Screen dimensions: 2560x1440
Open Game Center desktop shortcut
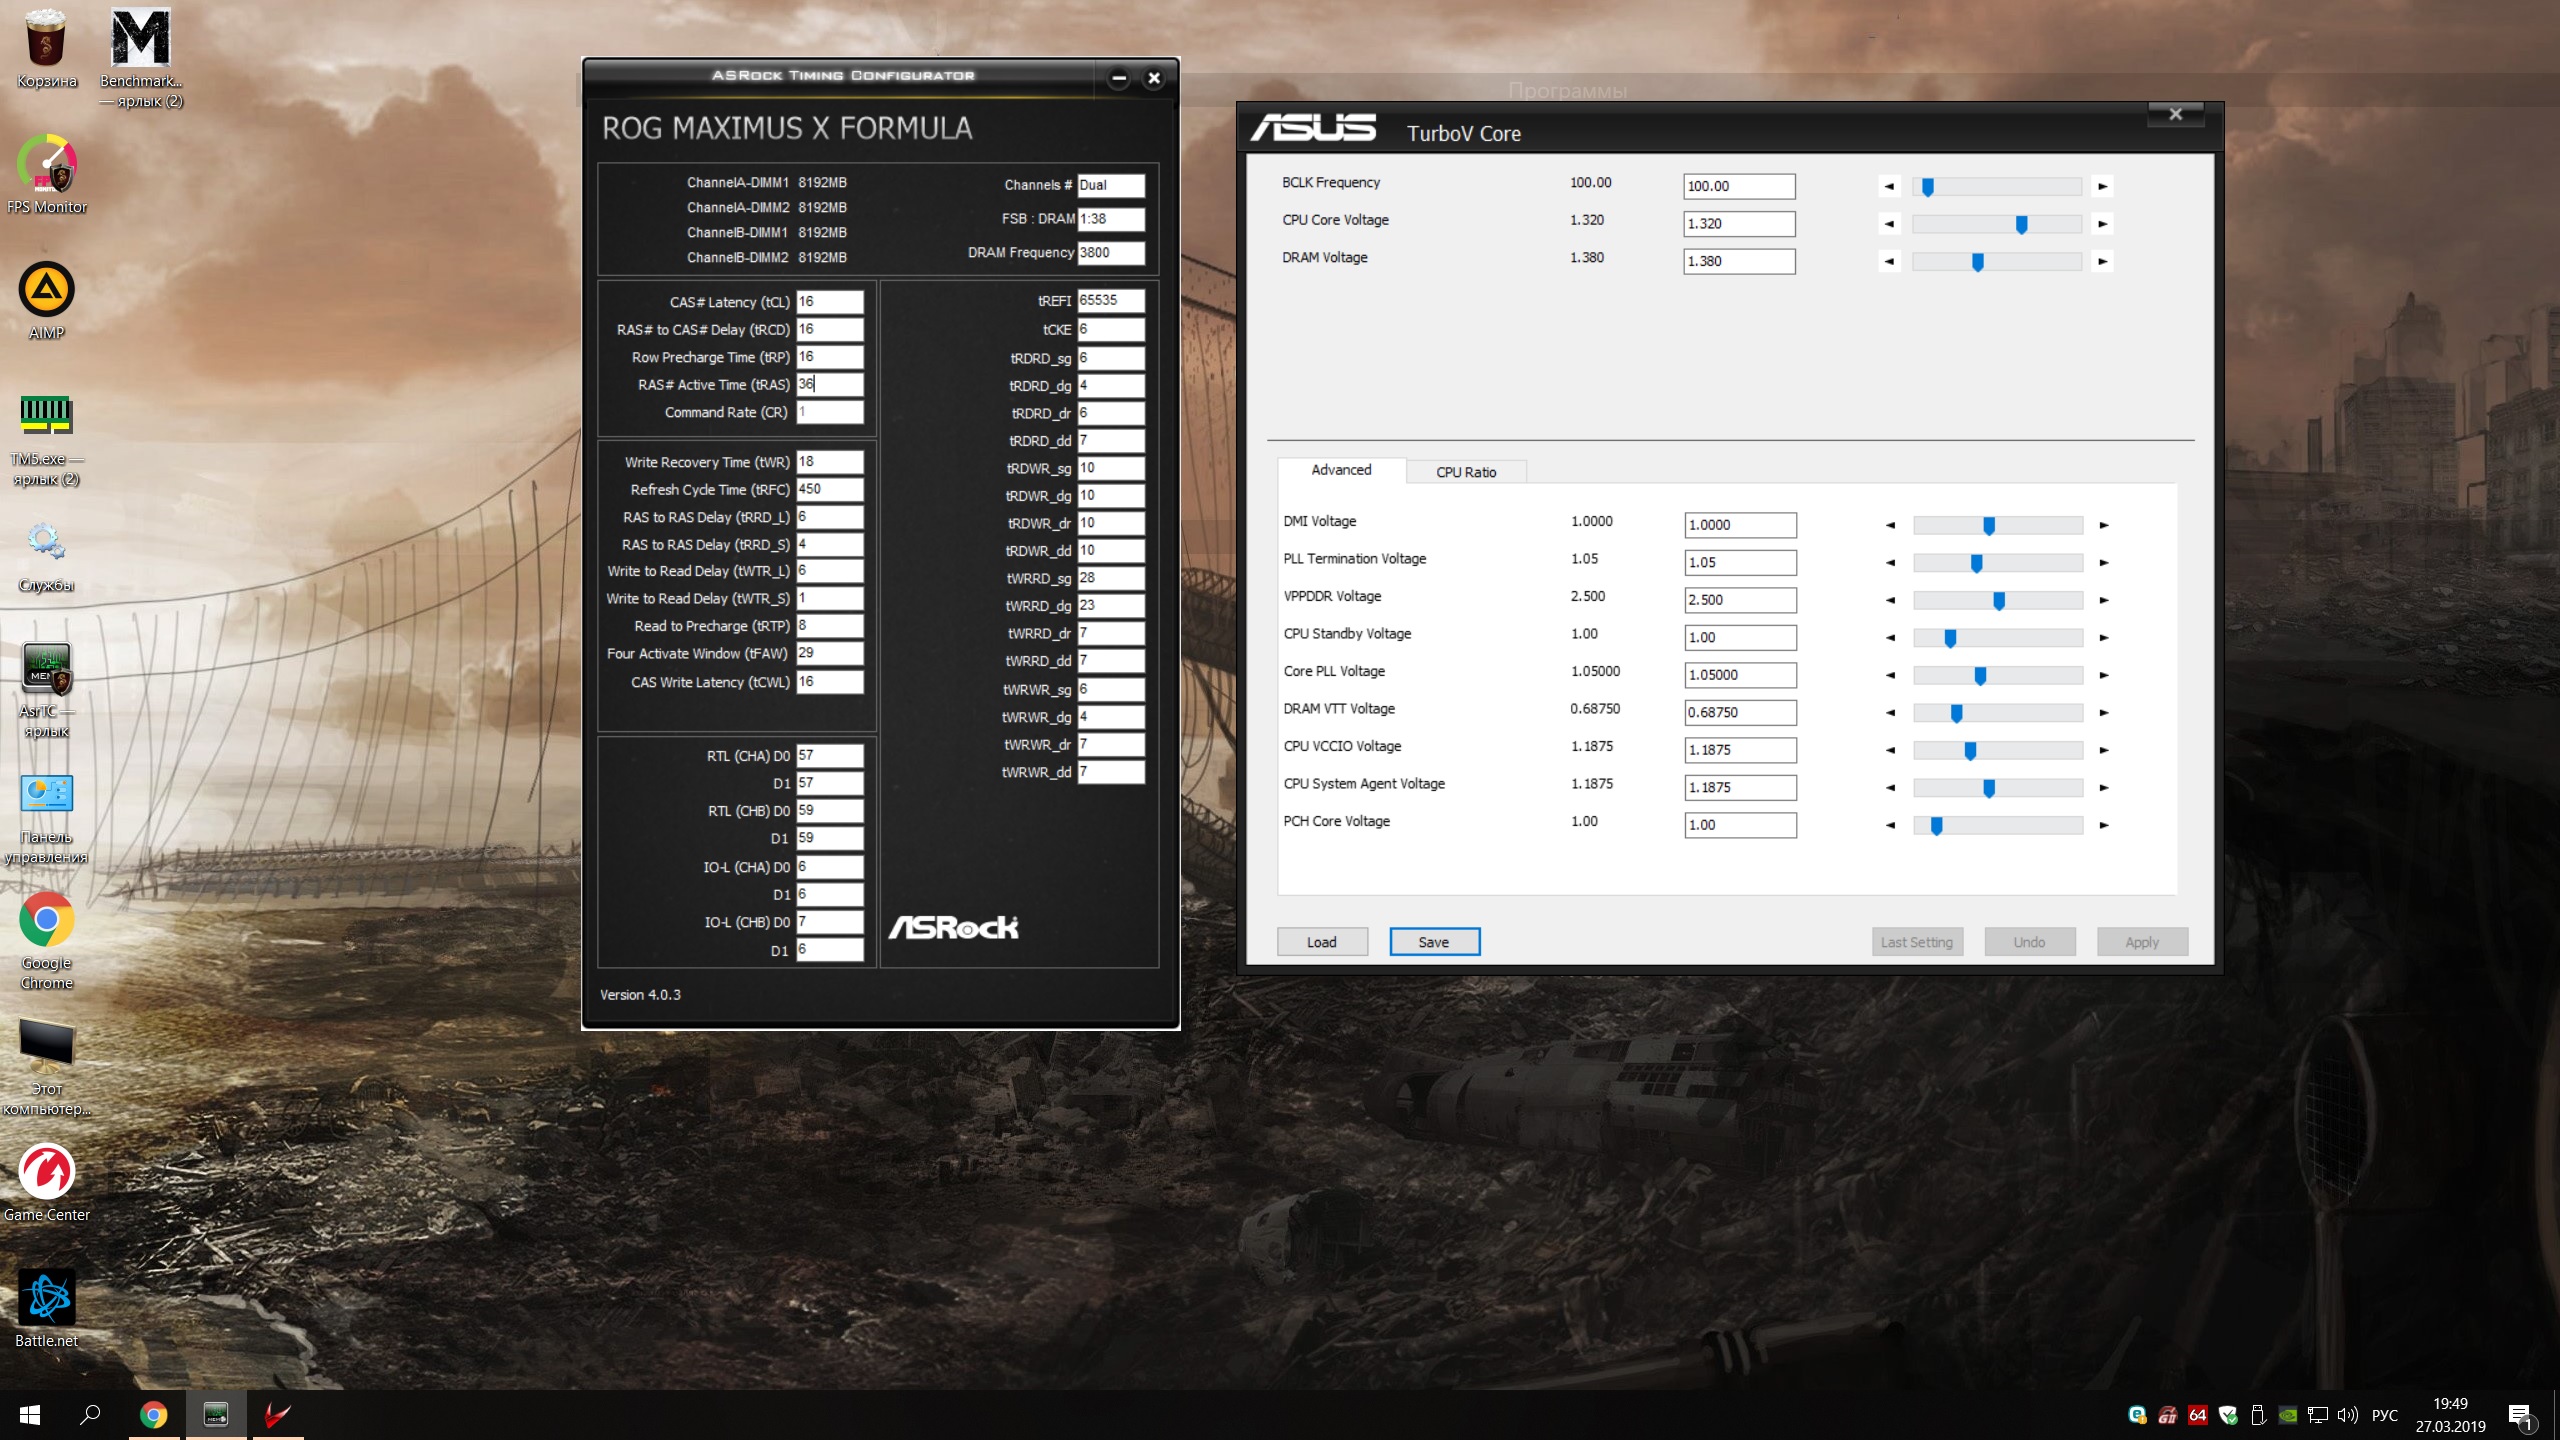click(x=46, y=1173)
